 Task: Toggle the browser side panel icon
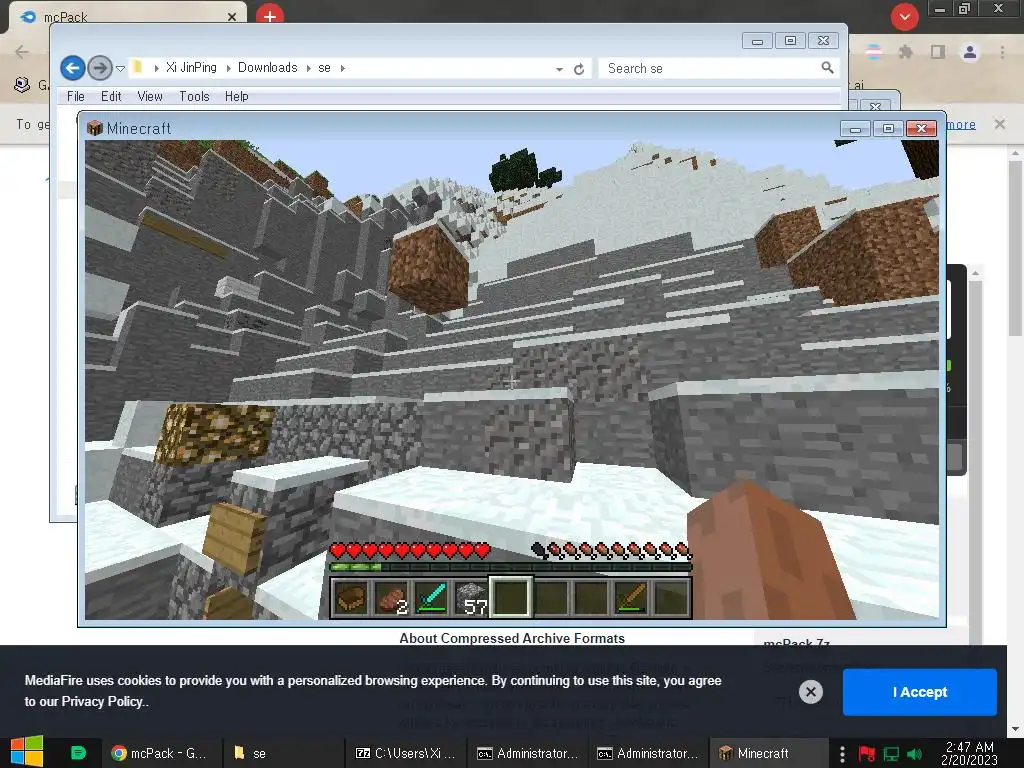click(938, 52)
